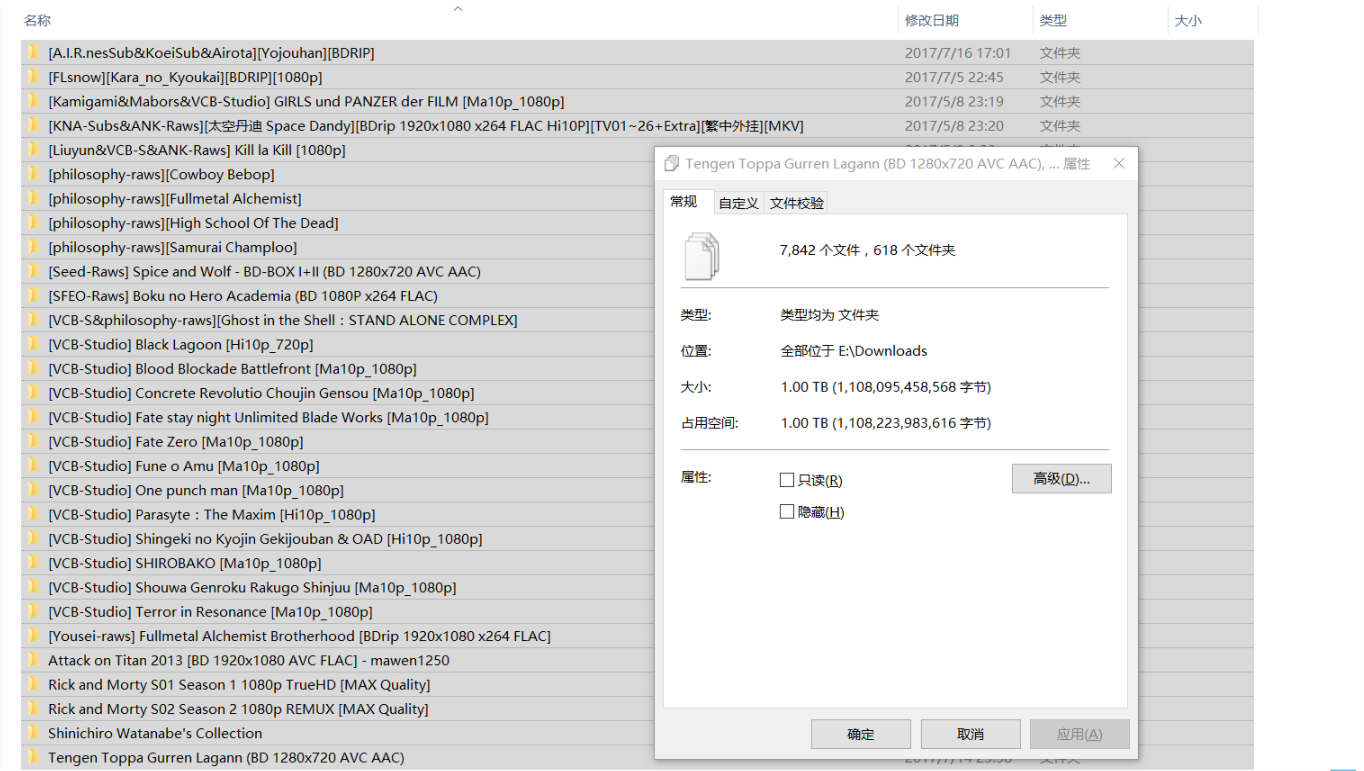Click the sort arrow above 名称 column
Viewport: 1364px width, 771px height.
[458, 8]
